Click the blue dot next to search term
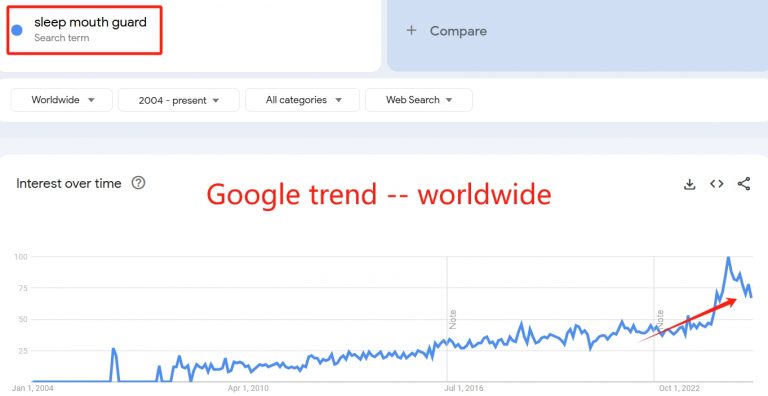768x396 pixels. (17, 30)
